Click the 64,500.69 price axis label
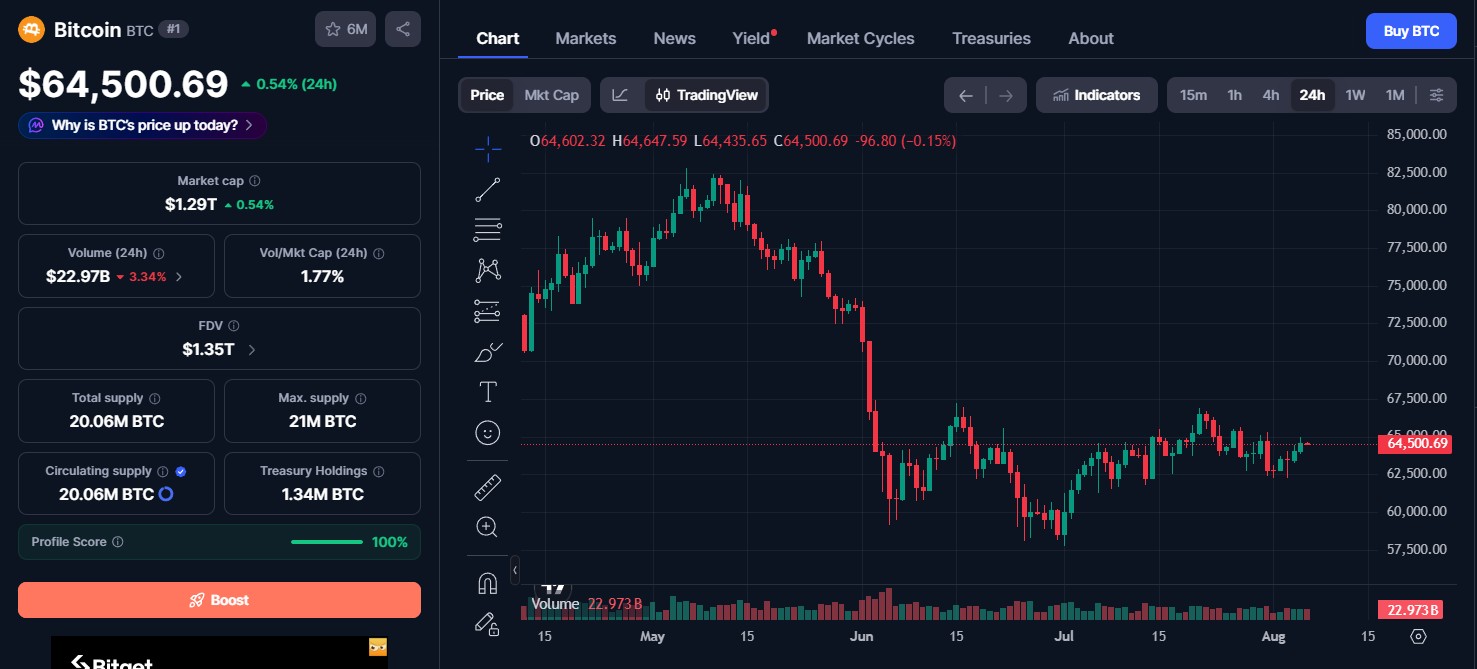The image size is (1477, 669). coord(1414,444)
